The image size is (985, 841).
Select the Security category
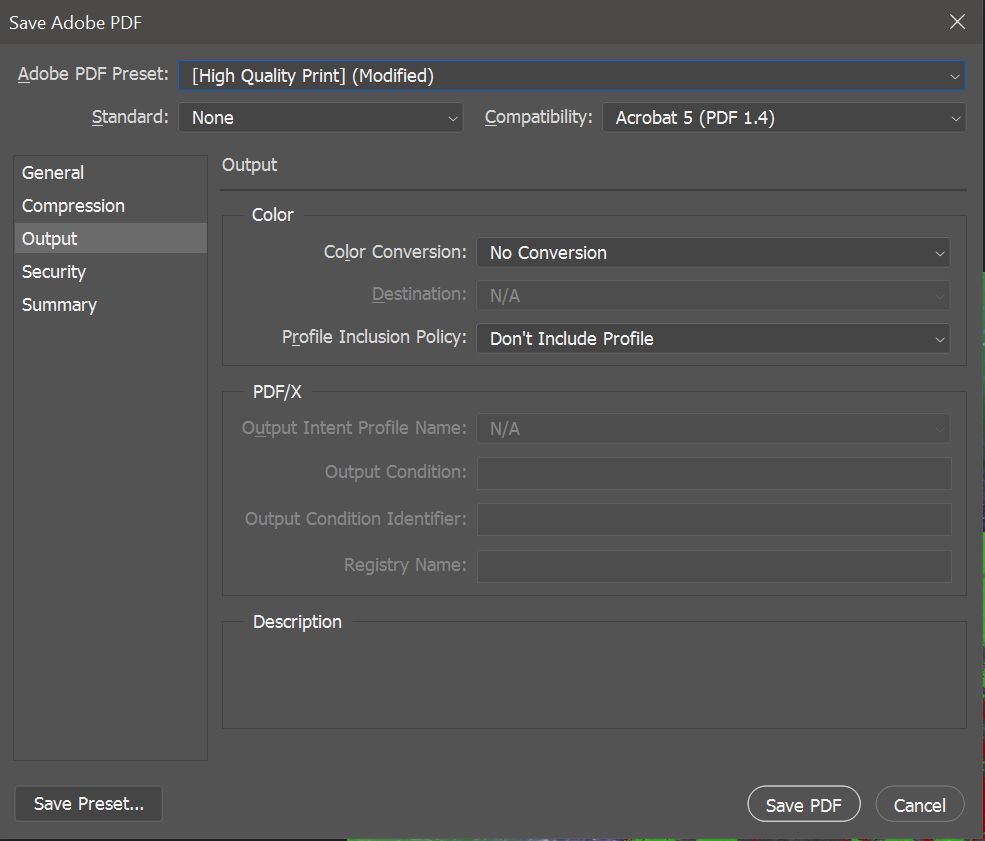pyautogui.click(x=111, y=272)
